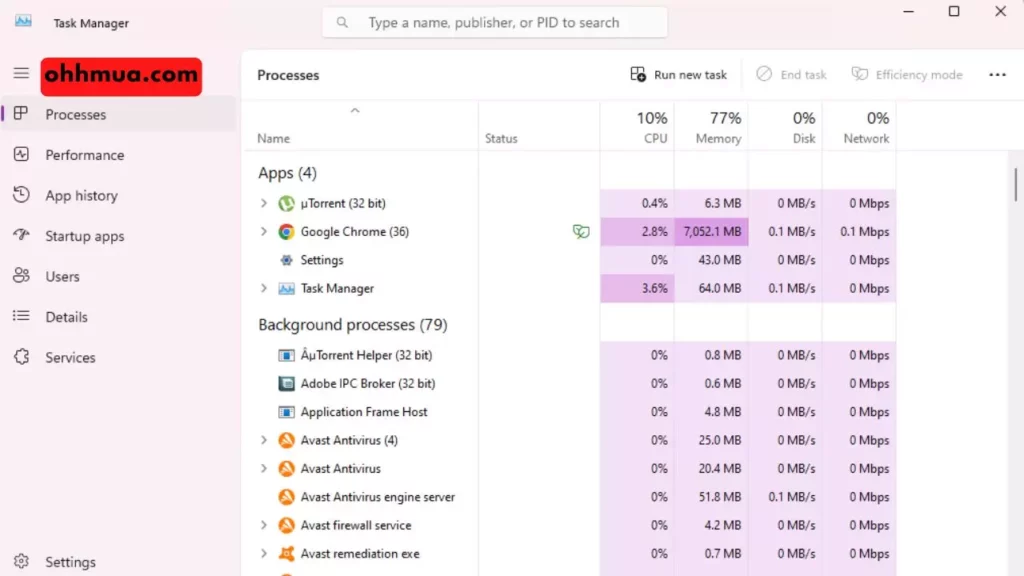Click the vertical scrollbar on process list

point(1016,185)
